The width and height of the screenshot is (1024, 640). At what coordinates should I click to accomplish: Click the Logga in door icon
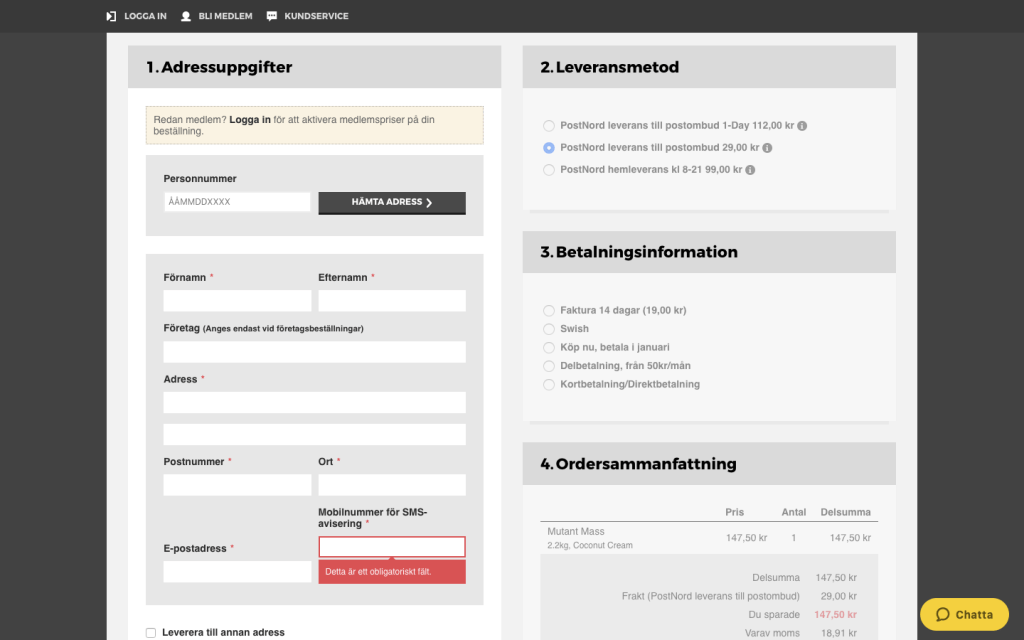click(111, 16)
